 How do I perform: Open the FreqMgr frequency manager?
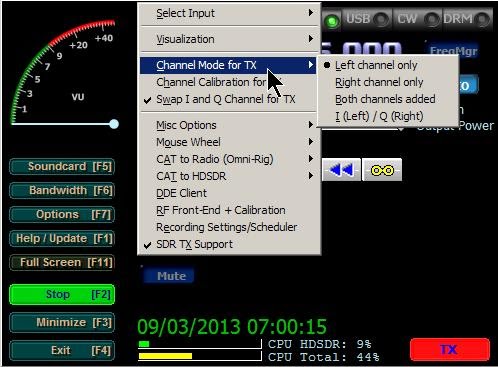coord(453,51)
